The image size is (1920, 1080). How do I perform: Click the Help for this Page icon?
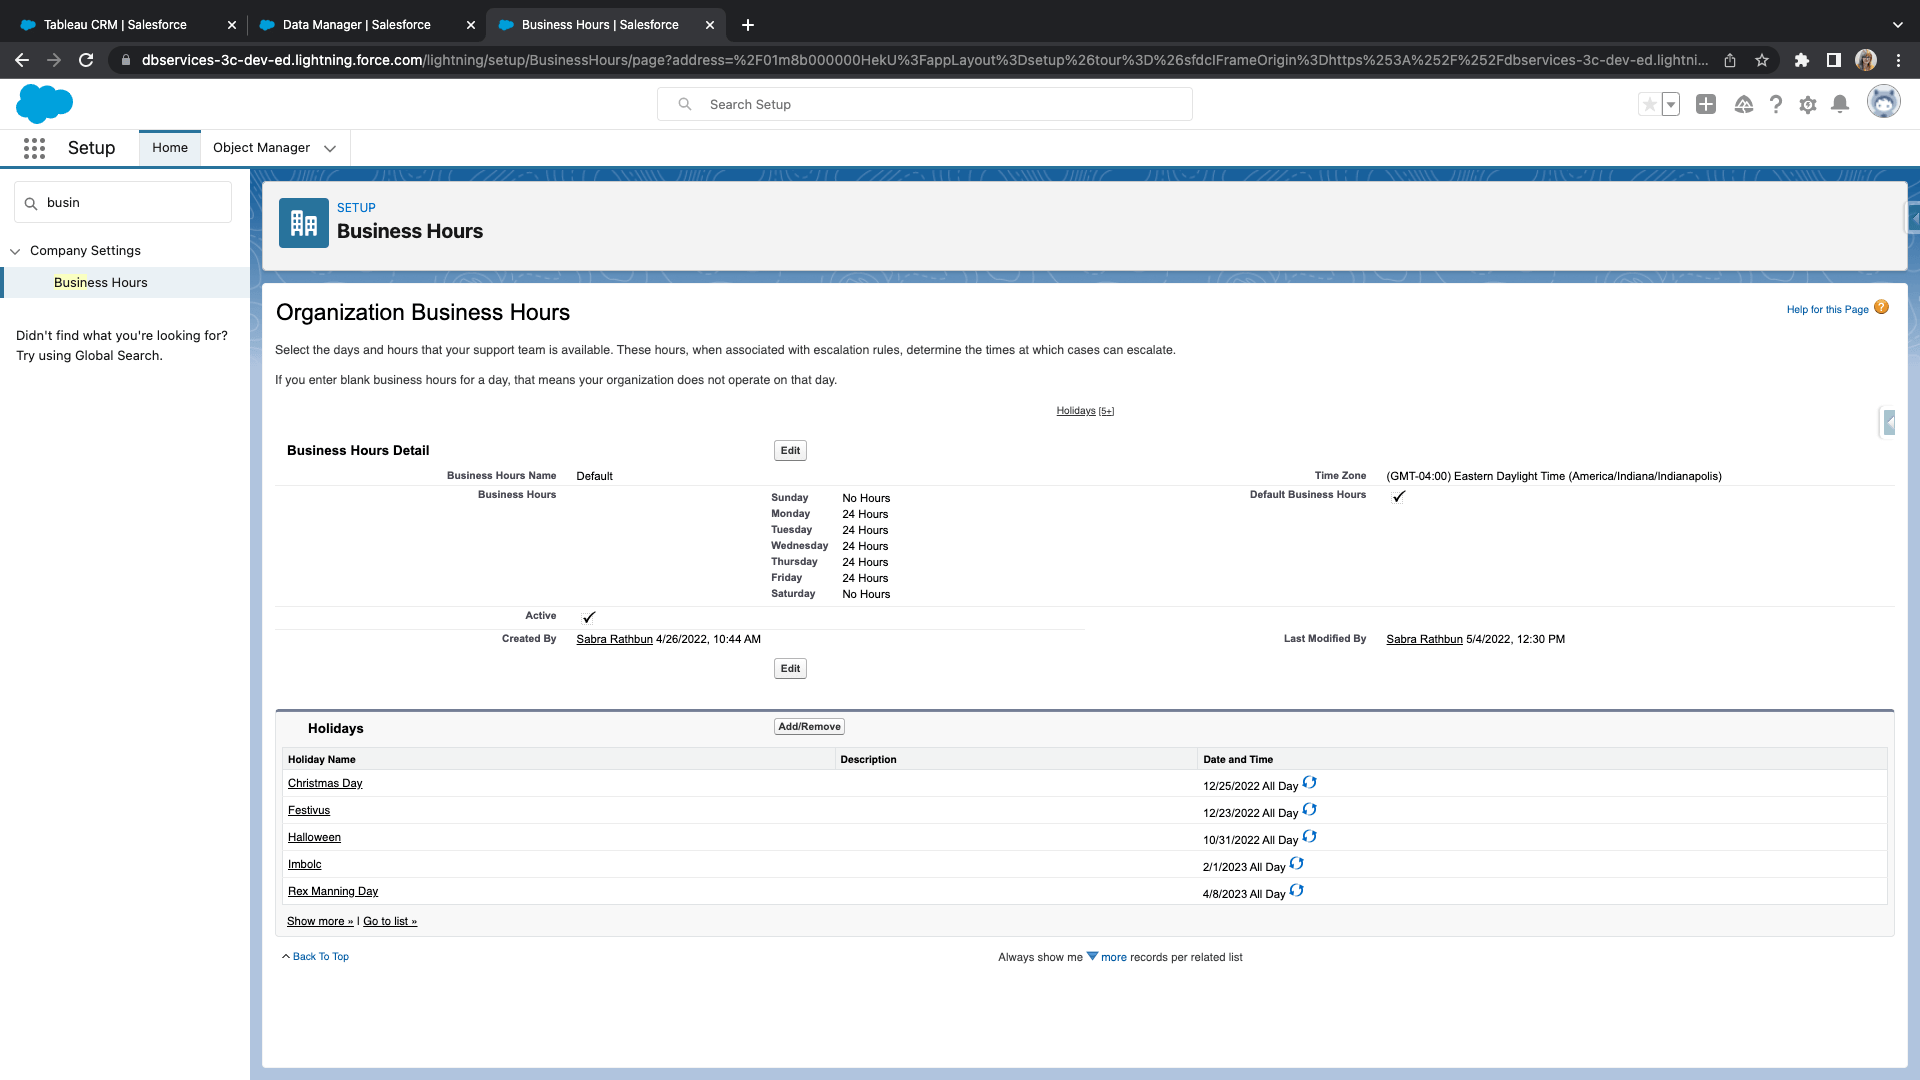tap(1881, 308)
